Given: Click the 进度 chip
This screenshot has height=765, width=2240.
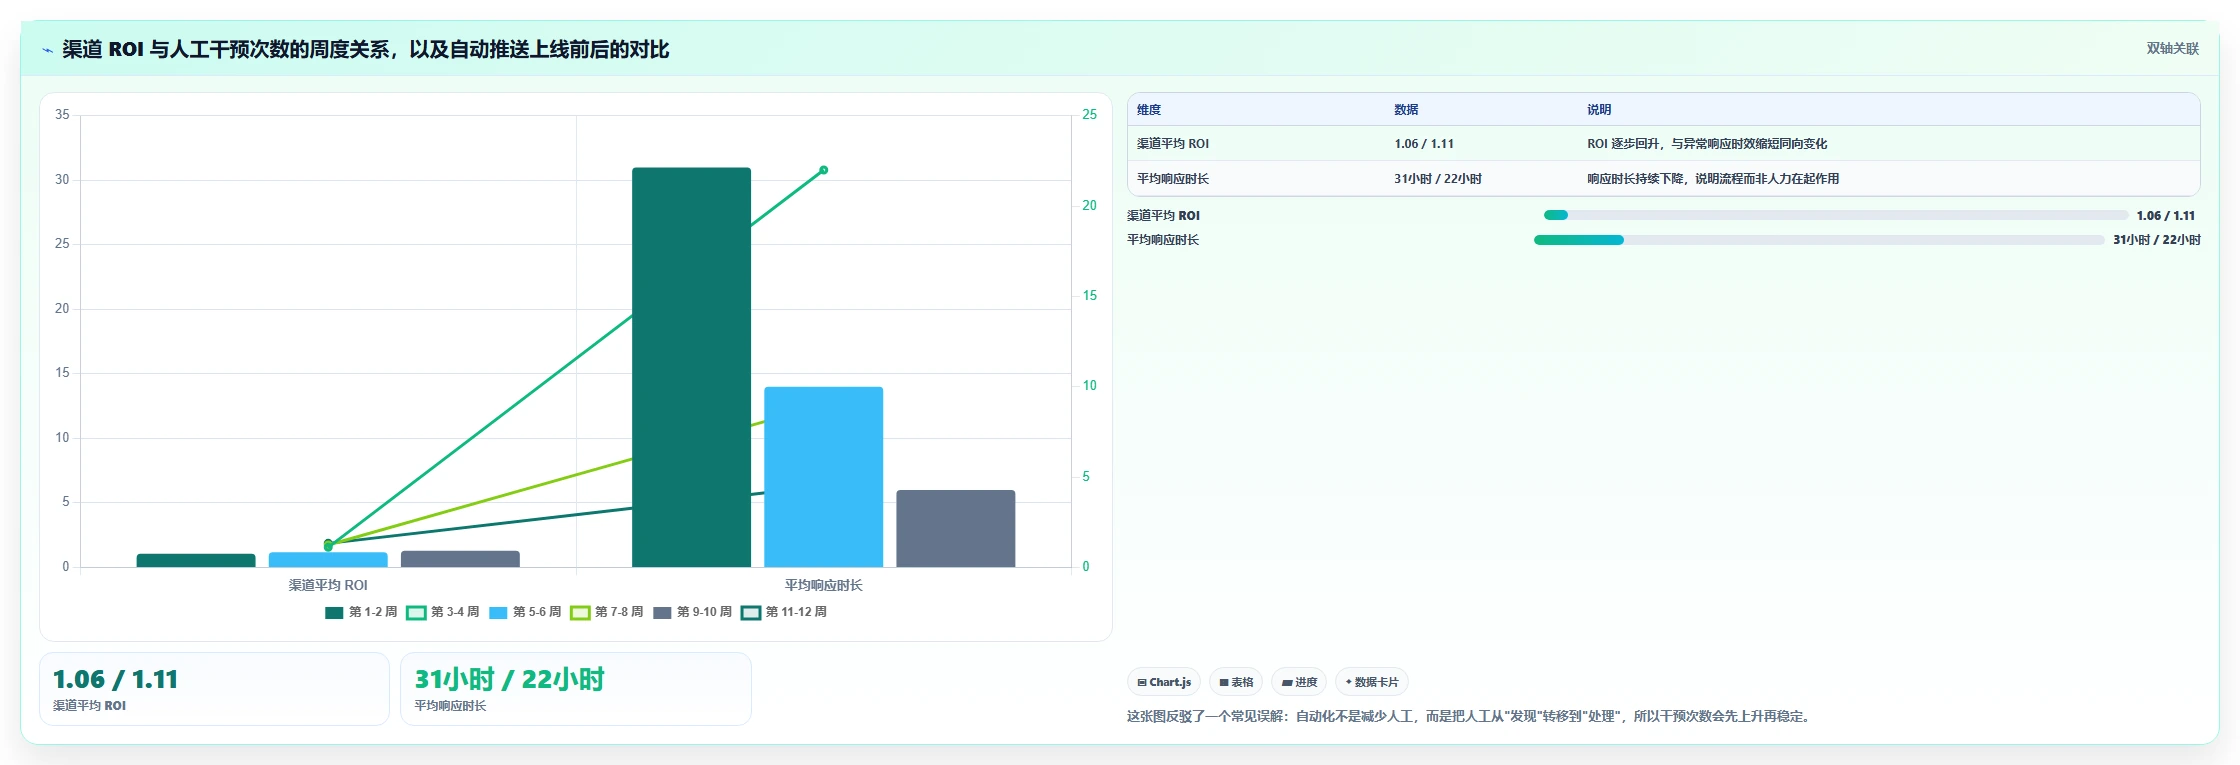Looking at the screenshot, I should (x=1299, y=682).
